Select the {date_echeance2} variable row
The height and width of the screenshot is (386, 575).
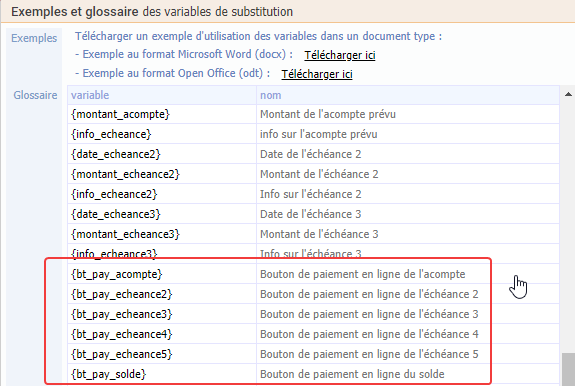point(314,154)
